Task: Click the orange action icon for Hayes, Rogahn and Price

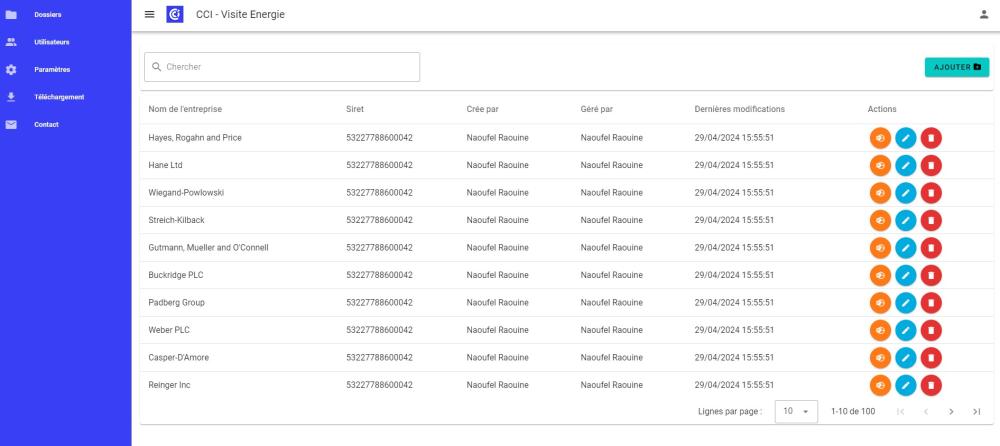Action: (x=880, y=138)
